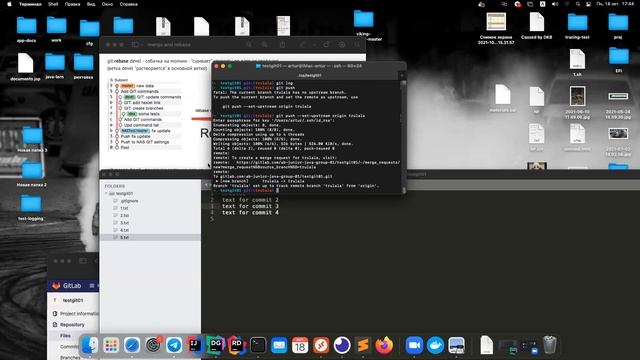Open Calendar showing 18 in Dock

[x=300, y=345]
